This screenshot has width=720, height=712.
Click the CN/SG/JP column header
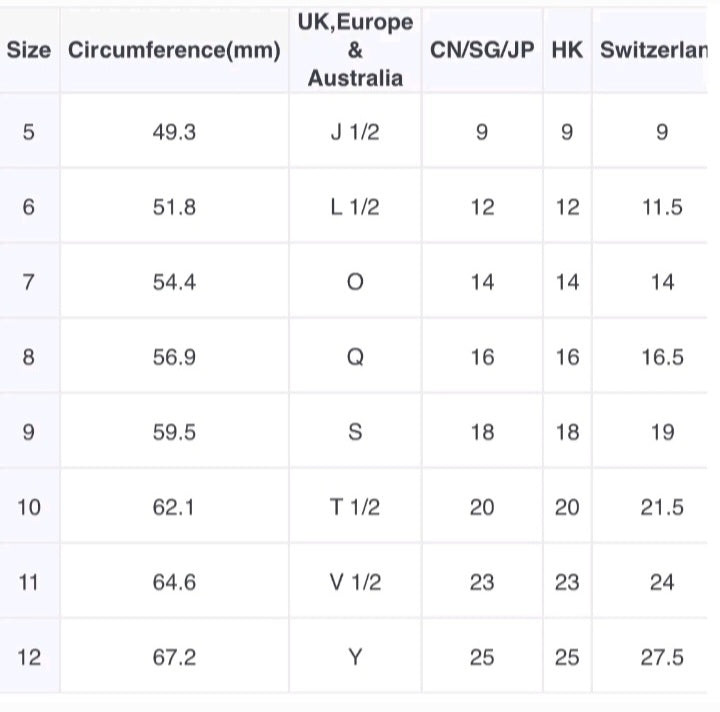click(482, 51)
